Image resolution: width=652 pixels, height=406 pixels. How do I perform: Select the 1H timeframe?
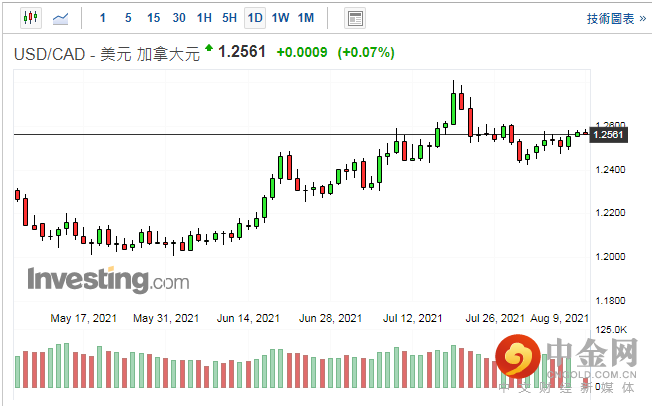pos(204,18)
